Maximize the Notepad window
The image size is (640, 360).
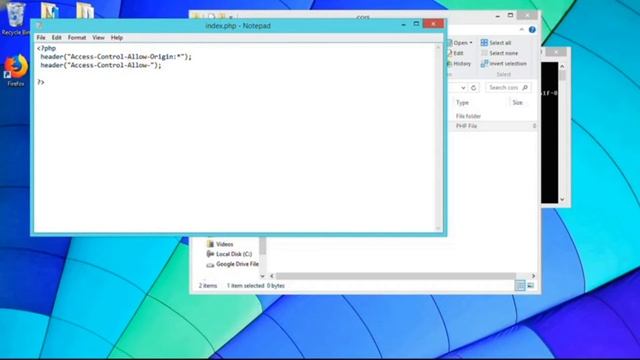416,24
